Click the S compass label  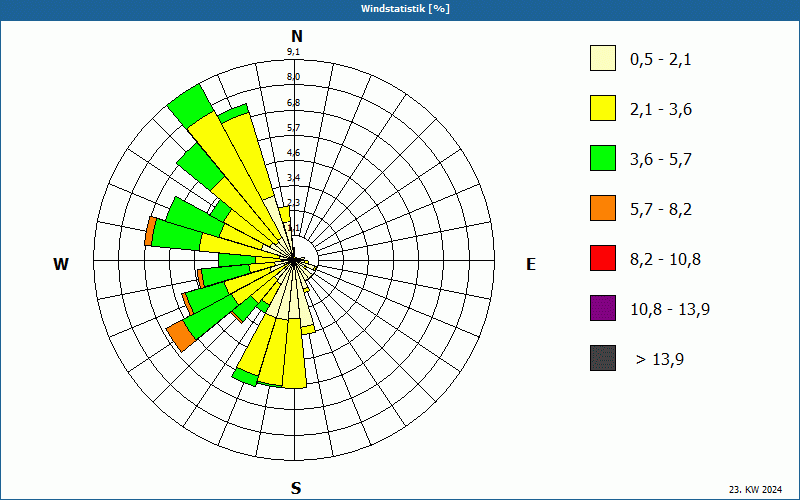[296, 488]
